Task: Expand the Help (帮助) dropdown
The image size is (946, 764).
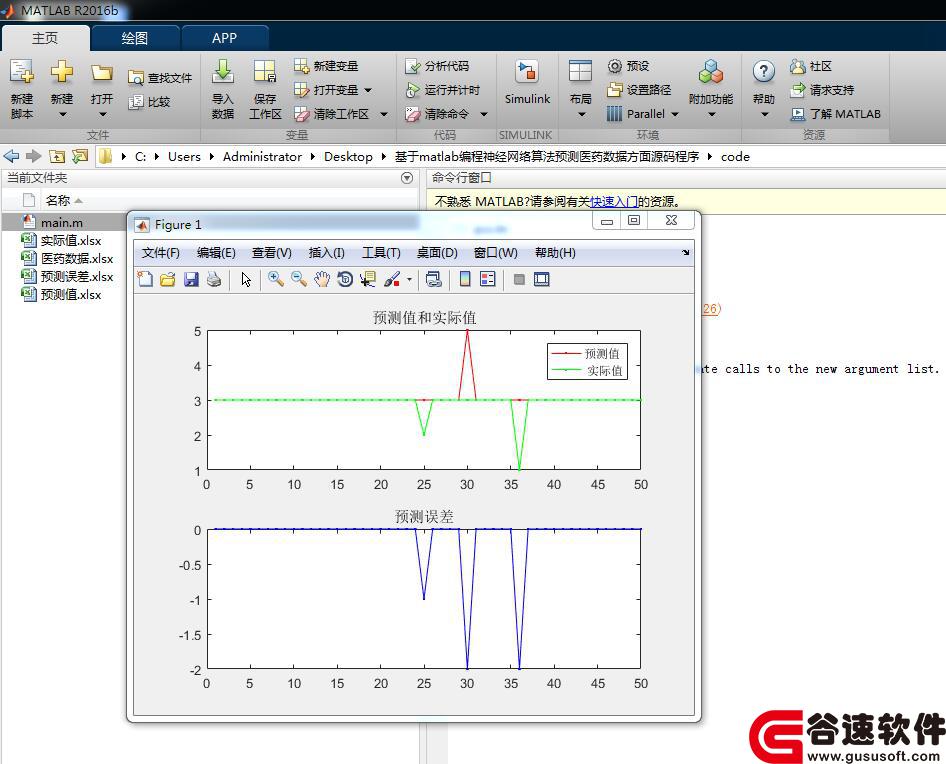Action: 764,114
